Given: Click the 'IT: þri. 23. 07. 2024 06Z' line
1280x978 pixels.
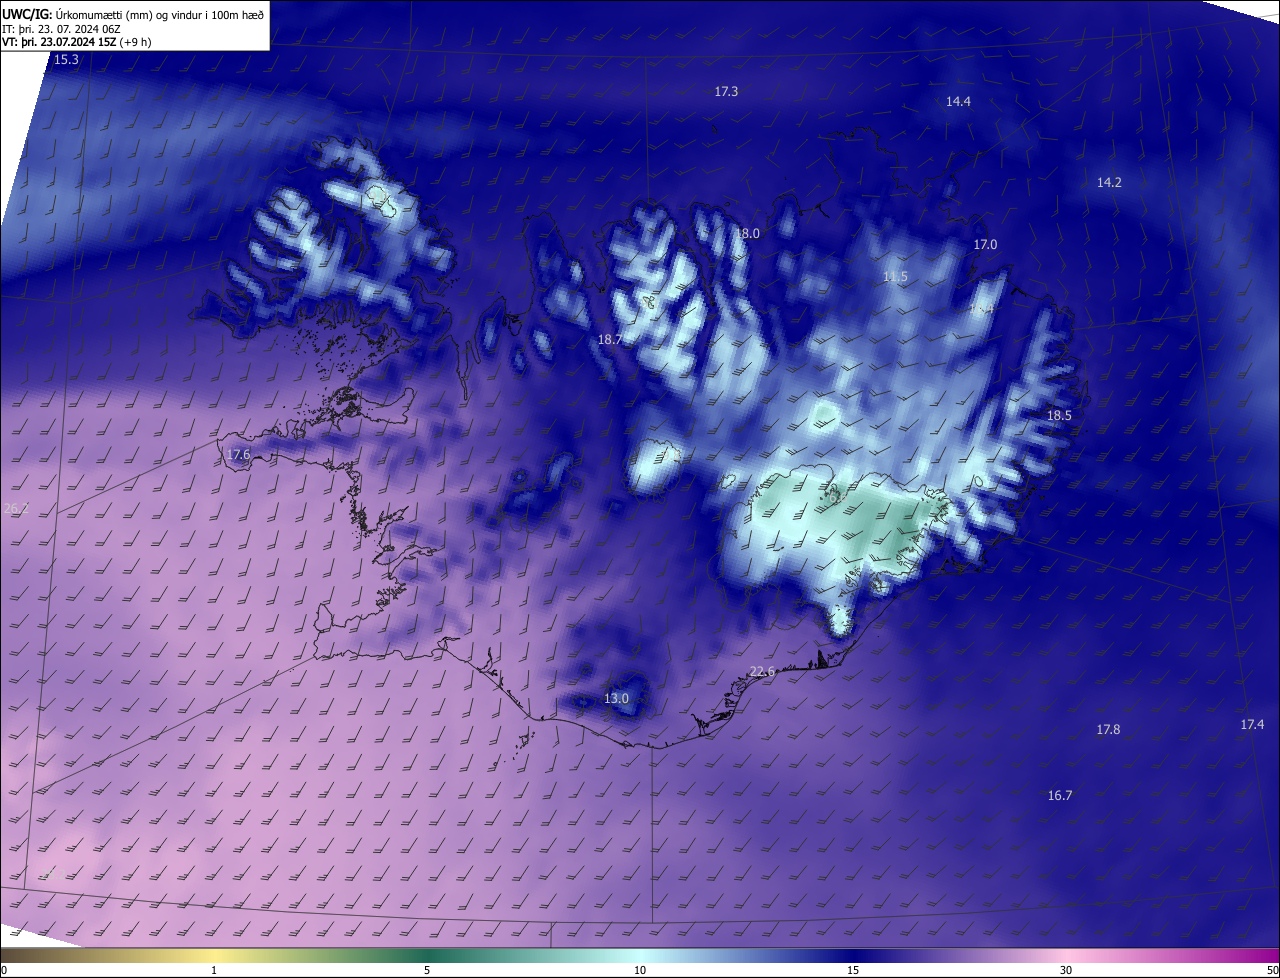Looking at the screenshot, I should click(x=61, y=28).
